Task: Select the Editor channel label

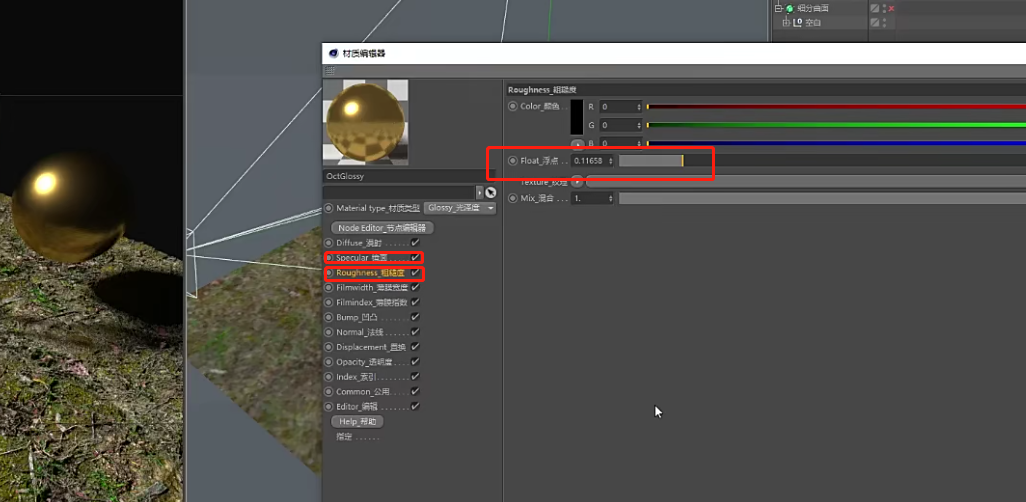Action: tap(357, 406)
